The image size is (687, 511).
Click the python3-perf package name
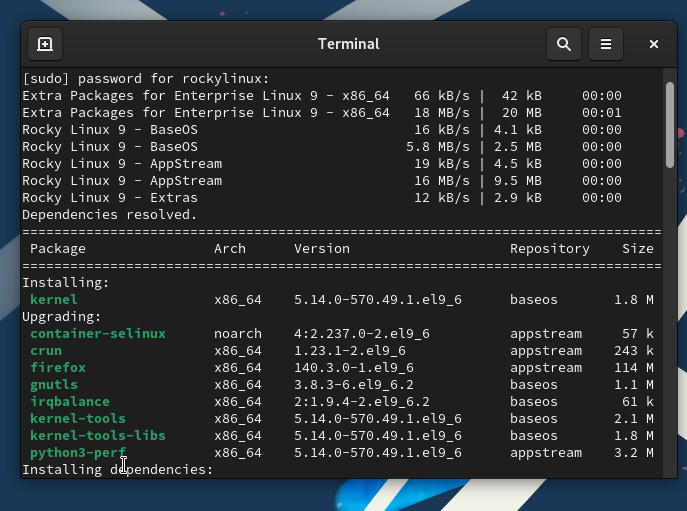point(78,453)
